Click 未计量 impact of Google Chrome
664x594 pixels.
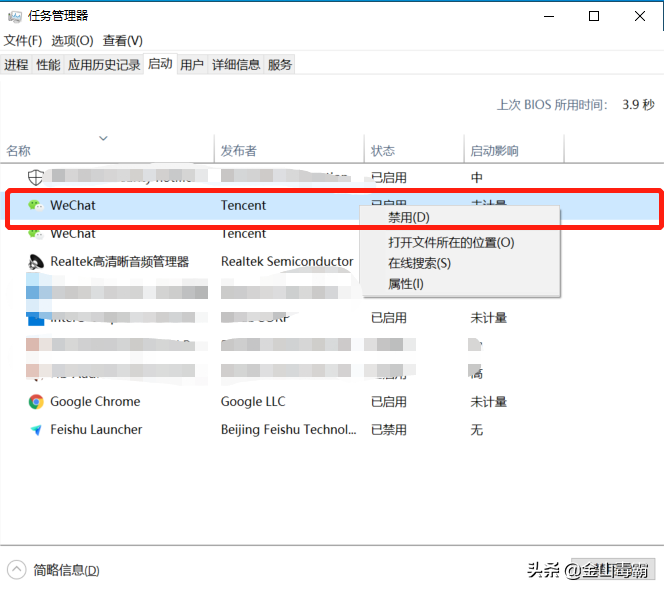pyautogui.click(x=488, y=402)
